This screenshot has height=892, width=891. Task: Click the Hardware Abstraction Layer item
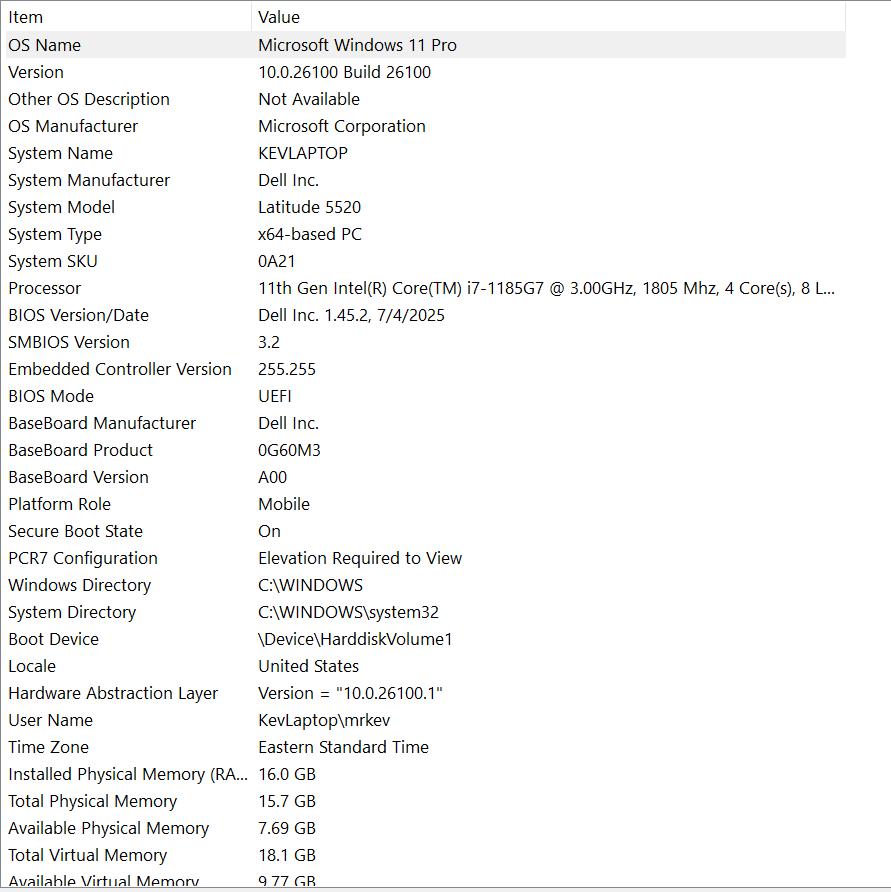point(113,693)
